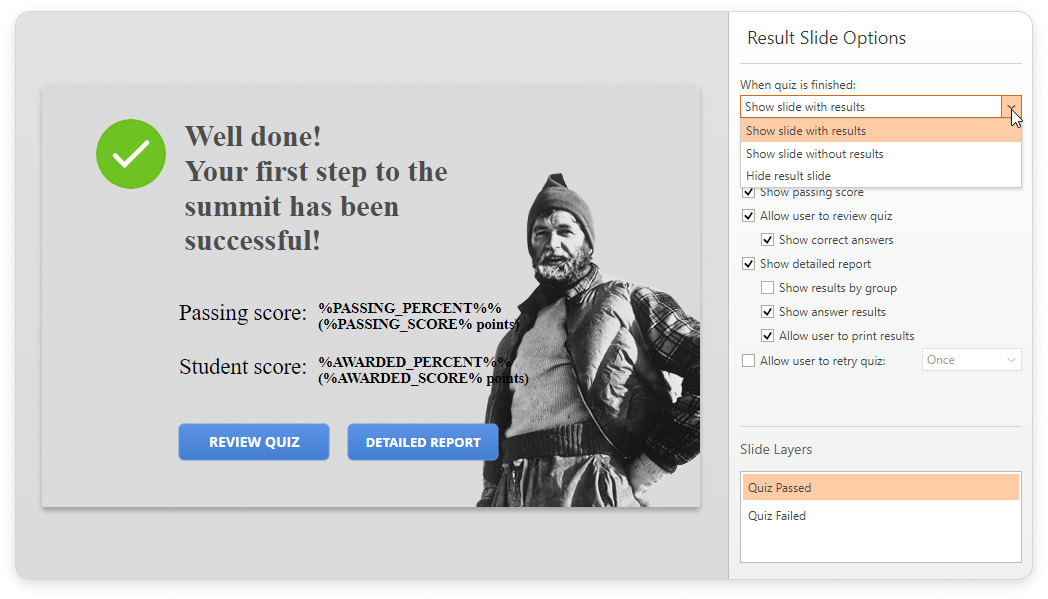1048x599 pixels.
Task: Click the DETAILED REPORT button on slide
Action: 423,442
